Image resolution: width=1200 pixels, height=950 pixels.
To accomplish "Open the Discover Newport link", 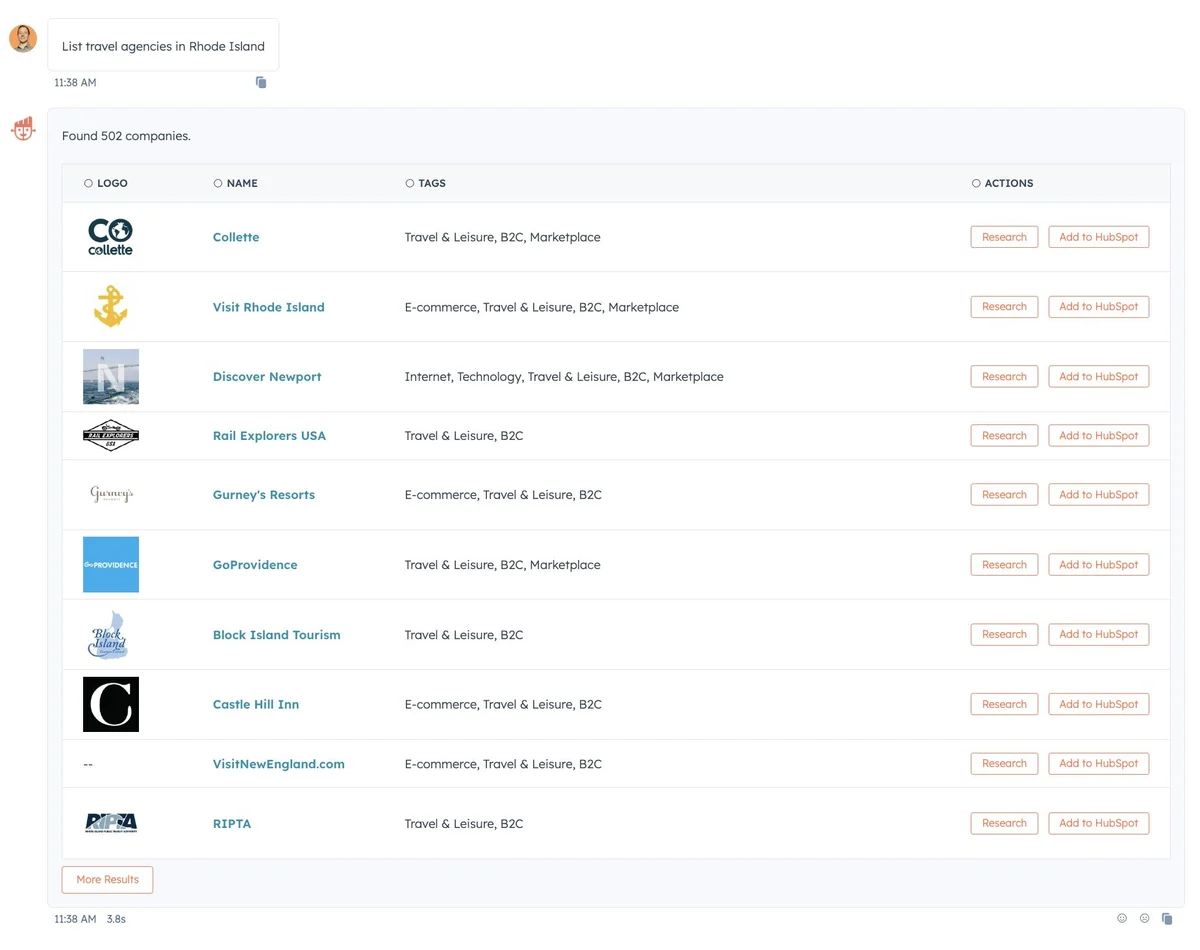I will tap(267, 377).
